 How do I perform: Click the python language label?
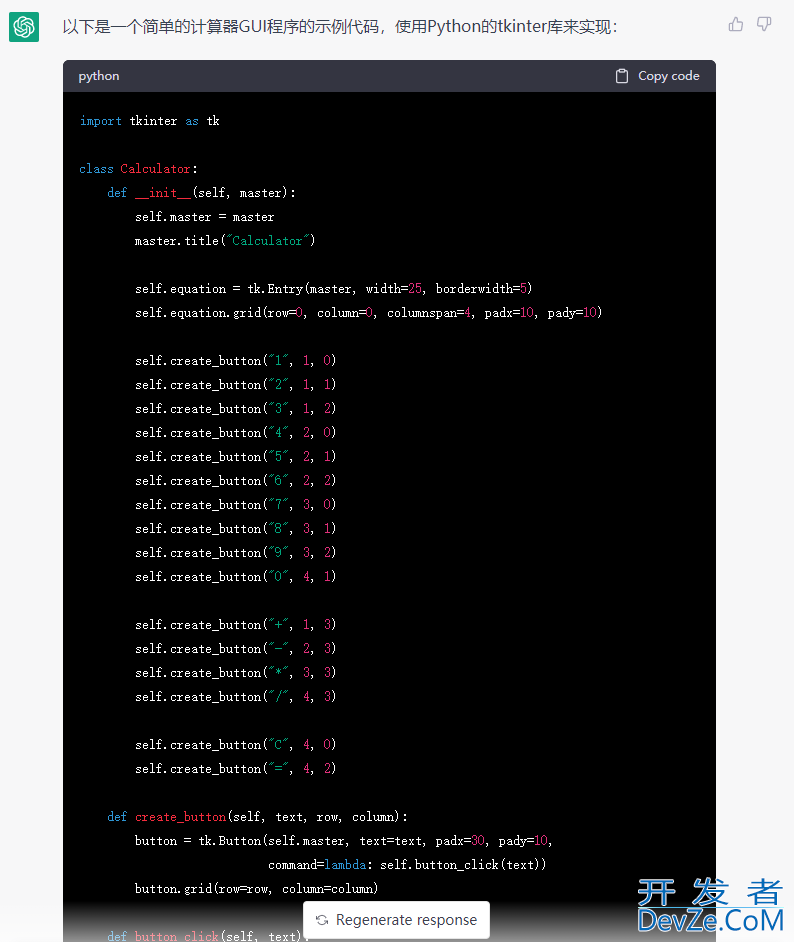tap(98, 76)
